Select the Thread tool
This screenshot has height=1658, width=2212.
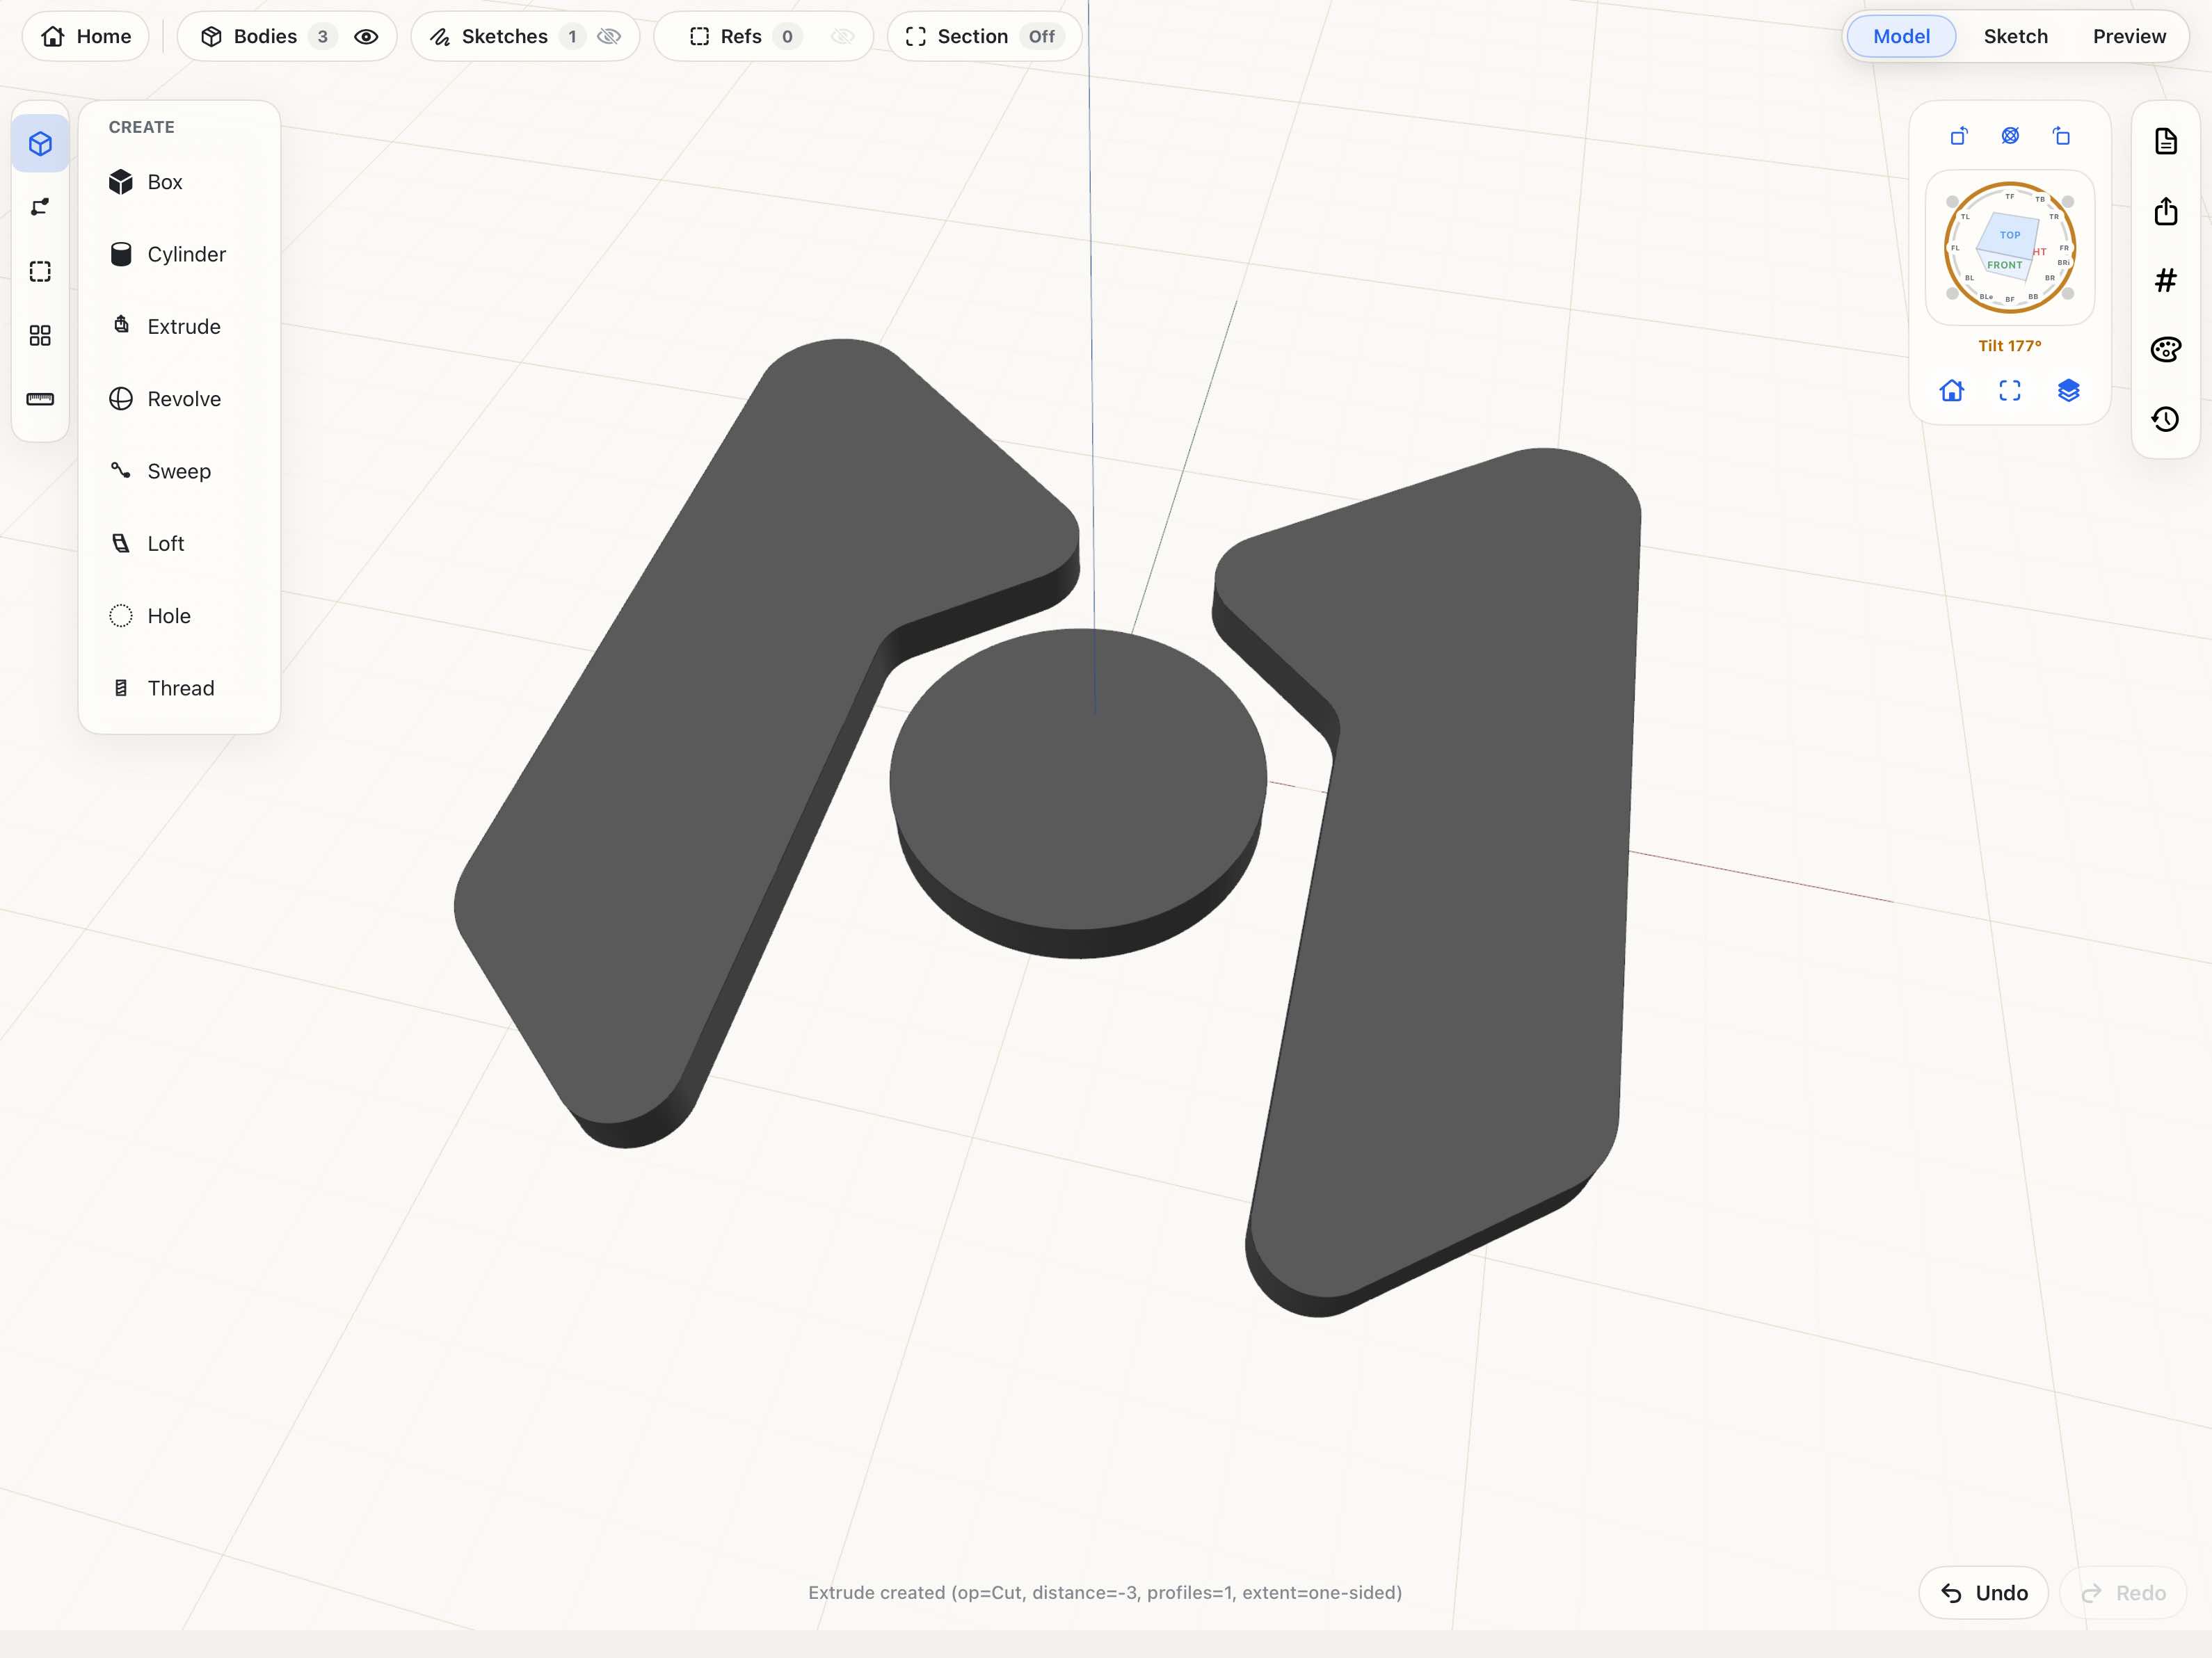click(x=178, y=688)
